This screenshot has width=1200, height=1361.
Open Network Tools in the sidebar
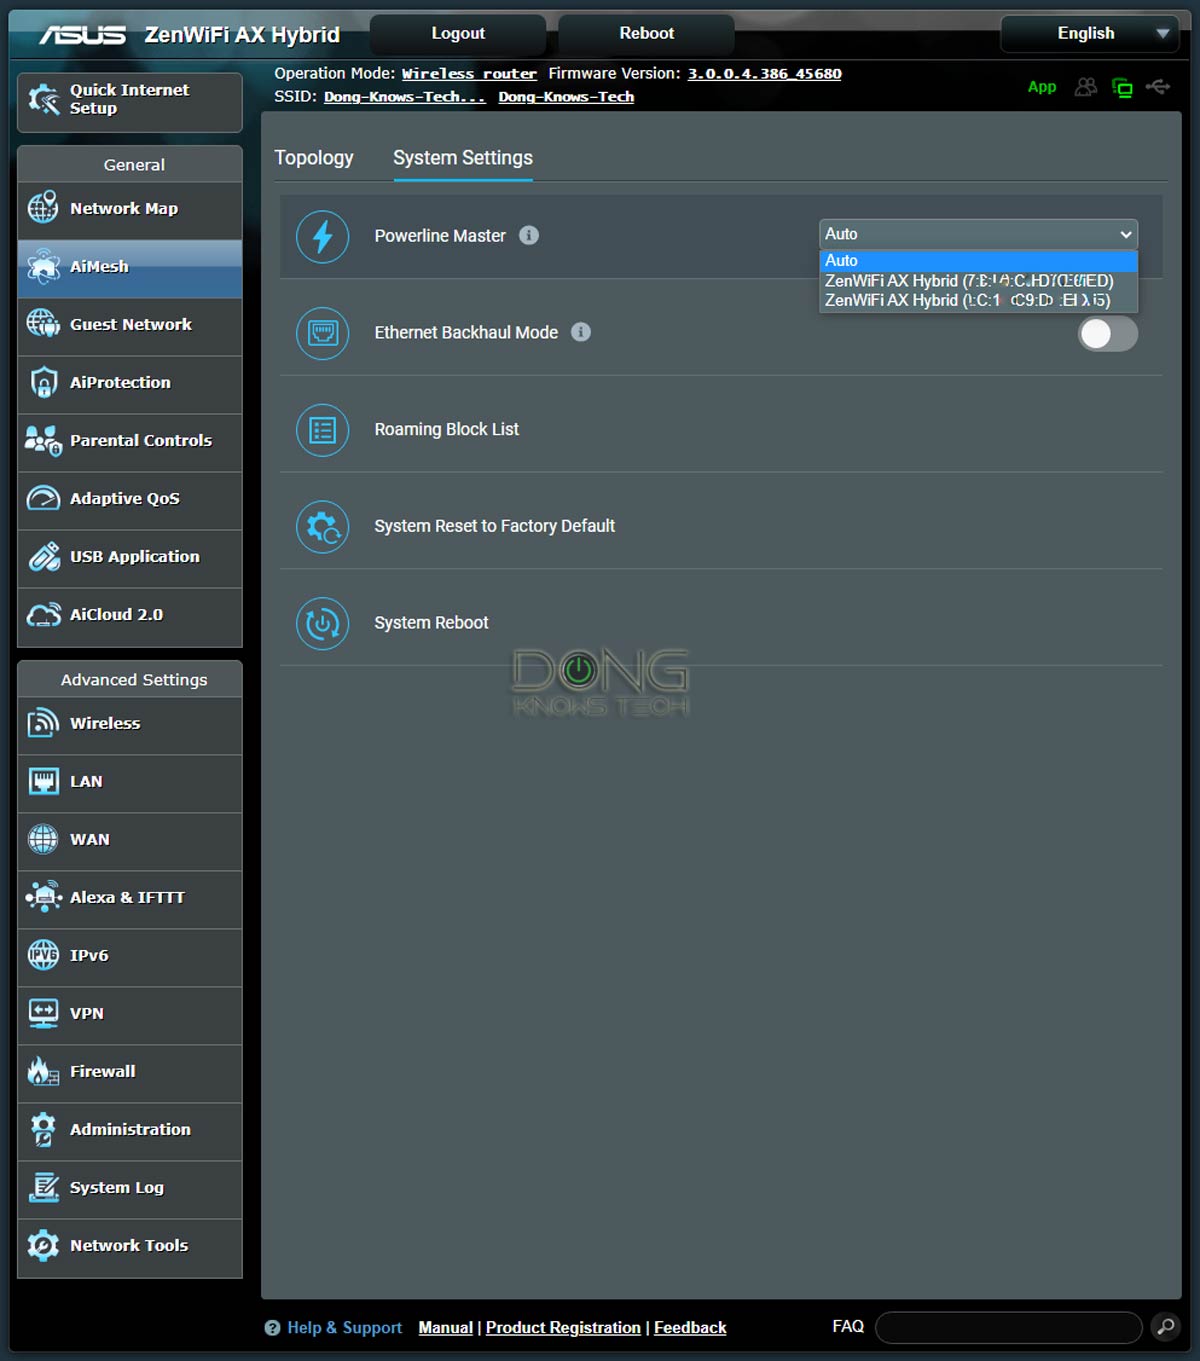tap(130, 1246)
